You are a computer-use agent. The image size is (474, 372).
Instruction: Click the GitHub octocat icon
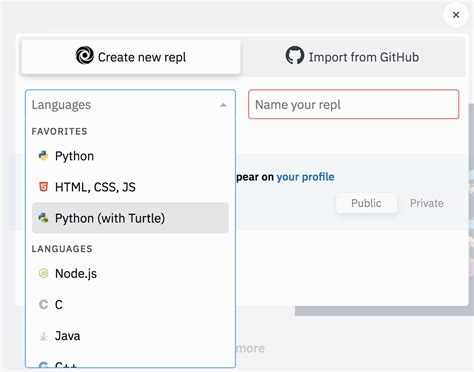tap(295, 55)
